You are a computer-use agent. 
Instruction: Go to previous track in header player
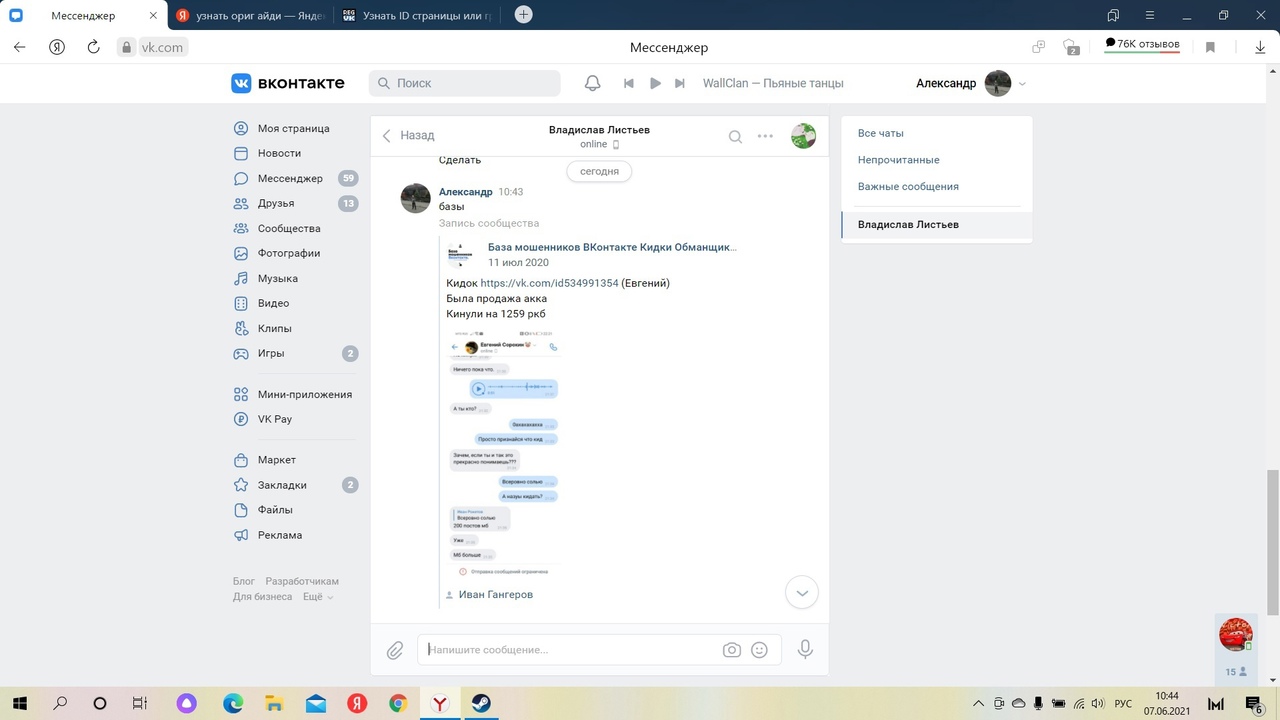pos(629,83)
